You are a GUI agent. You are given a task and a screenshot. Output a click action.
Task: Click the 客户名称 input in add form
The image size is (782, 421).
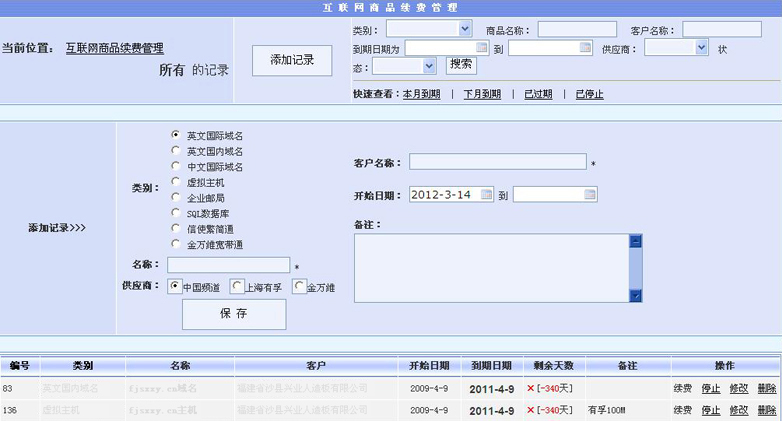click(497, 162)
